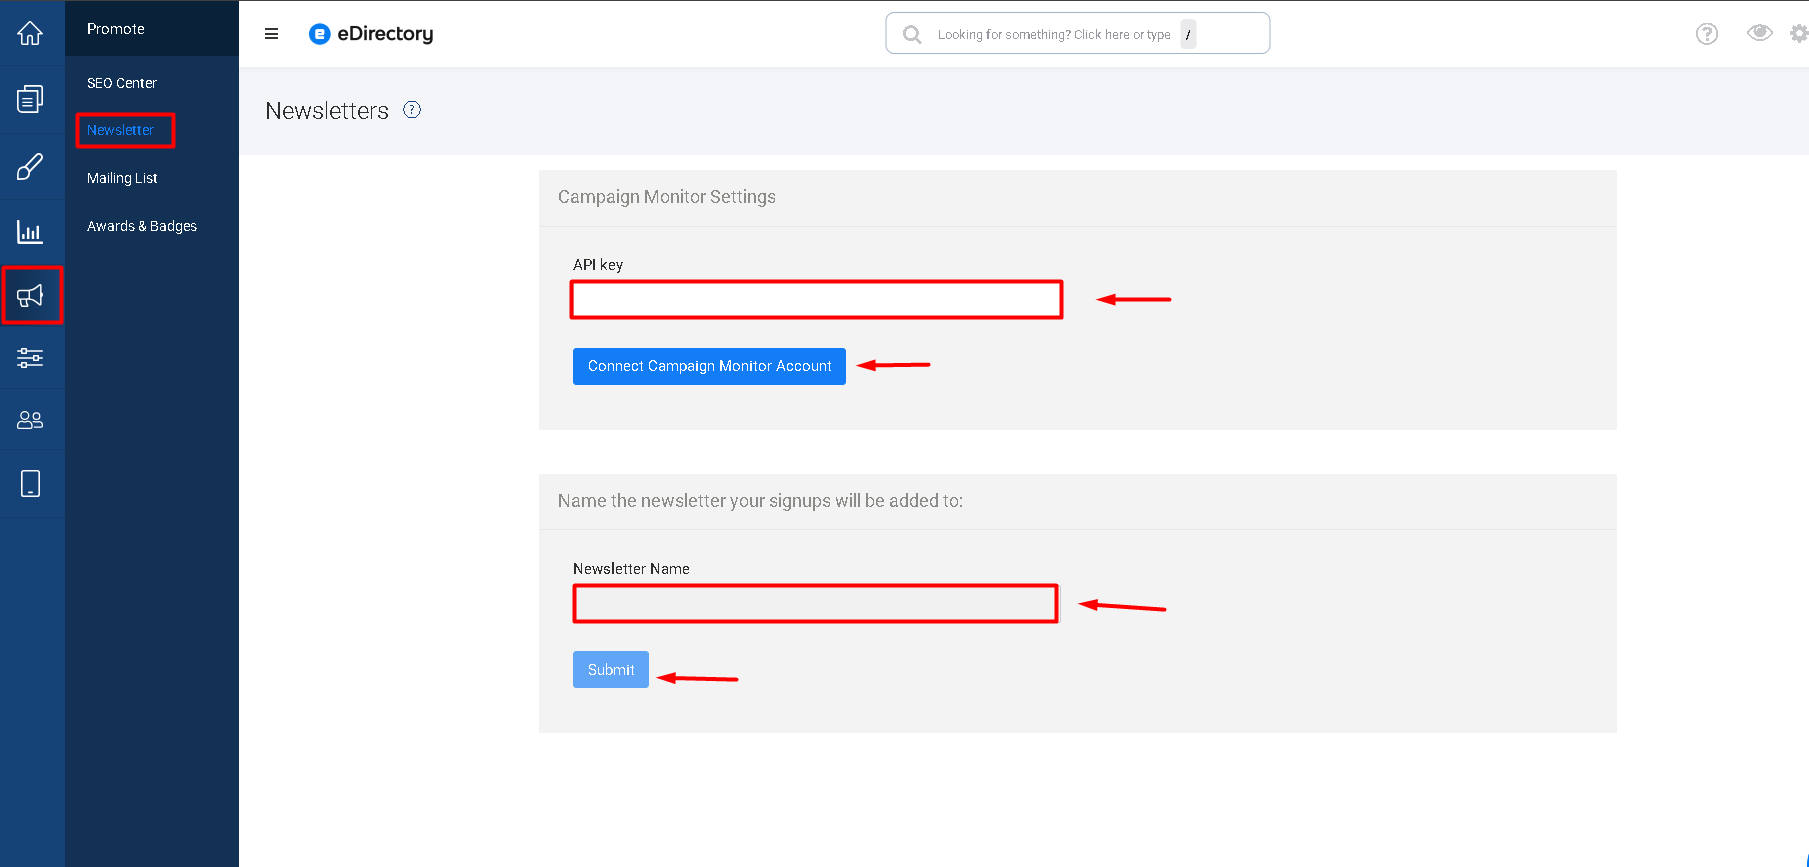Click the 'API key' label
The height and width of the screenshot is (867, 1809).
pyautogui.click(x=598, y=265)
